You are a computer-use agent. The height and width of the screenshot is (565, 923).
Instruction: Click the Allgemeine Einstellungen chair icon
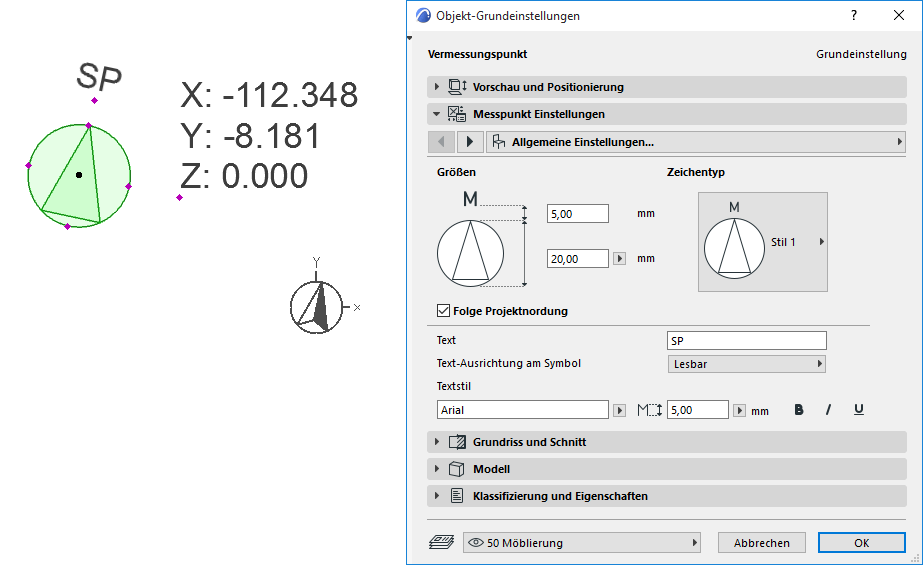click(x=499, y=142)
